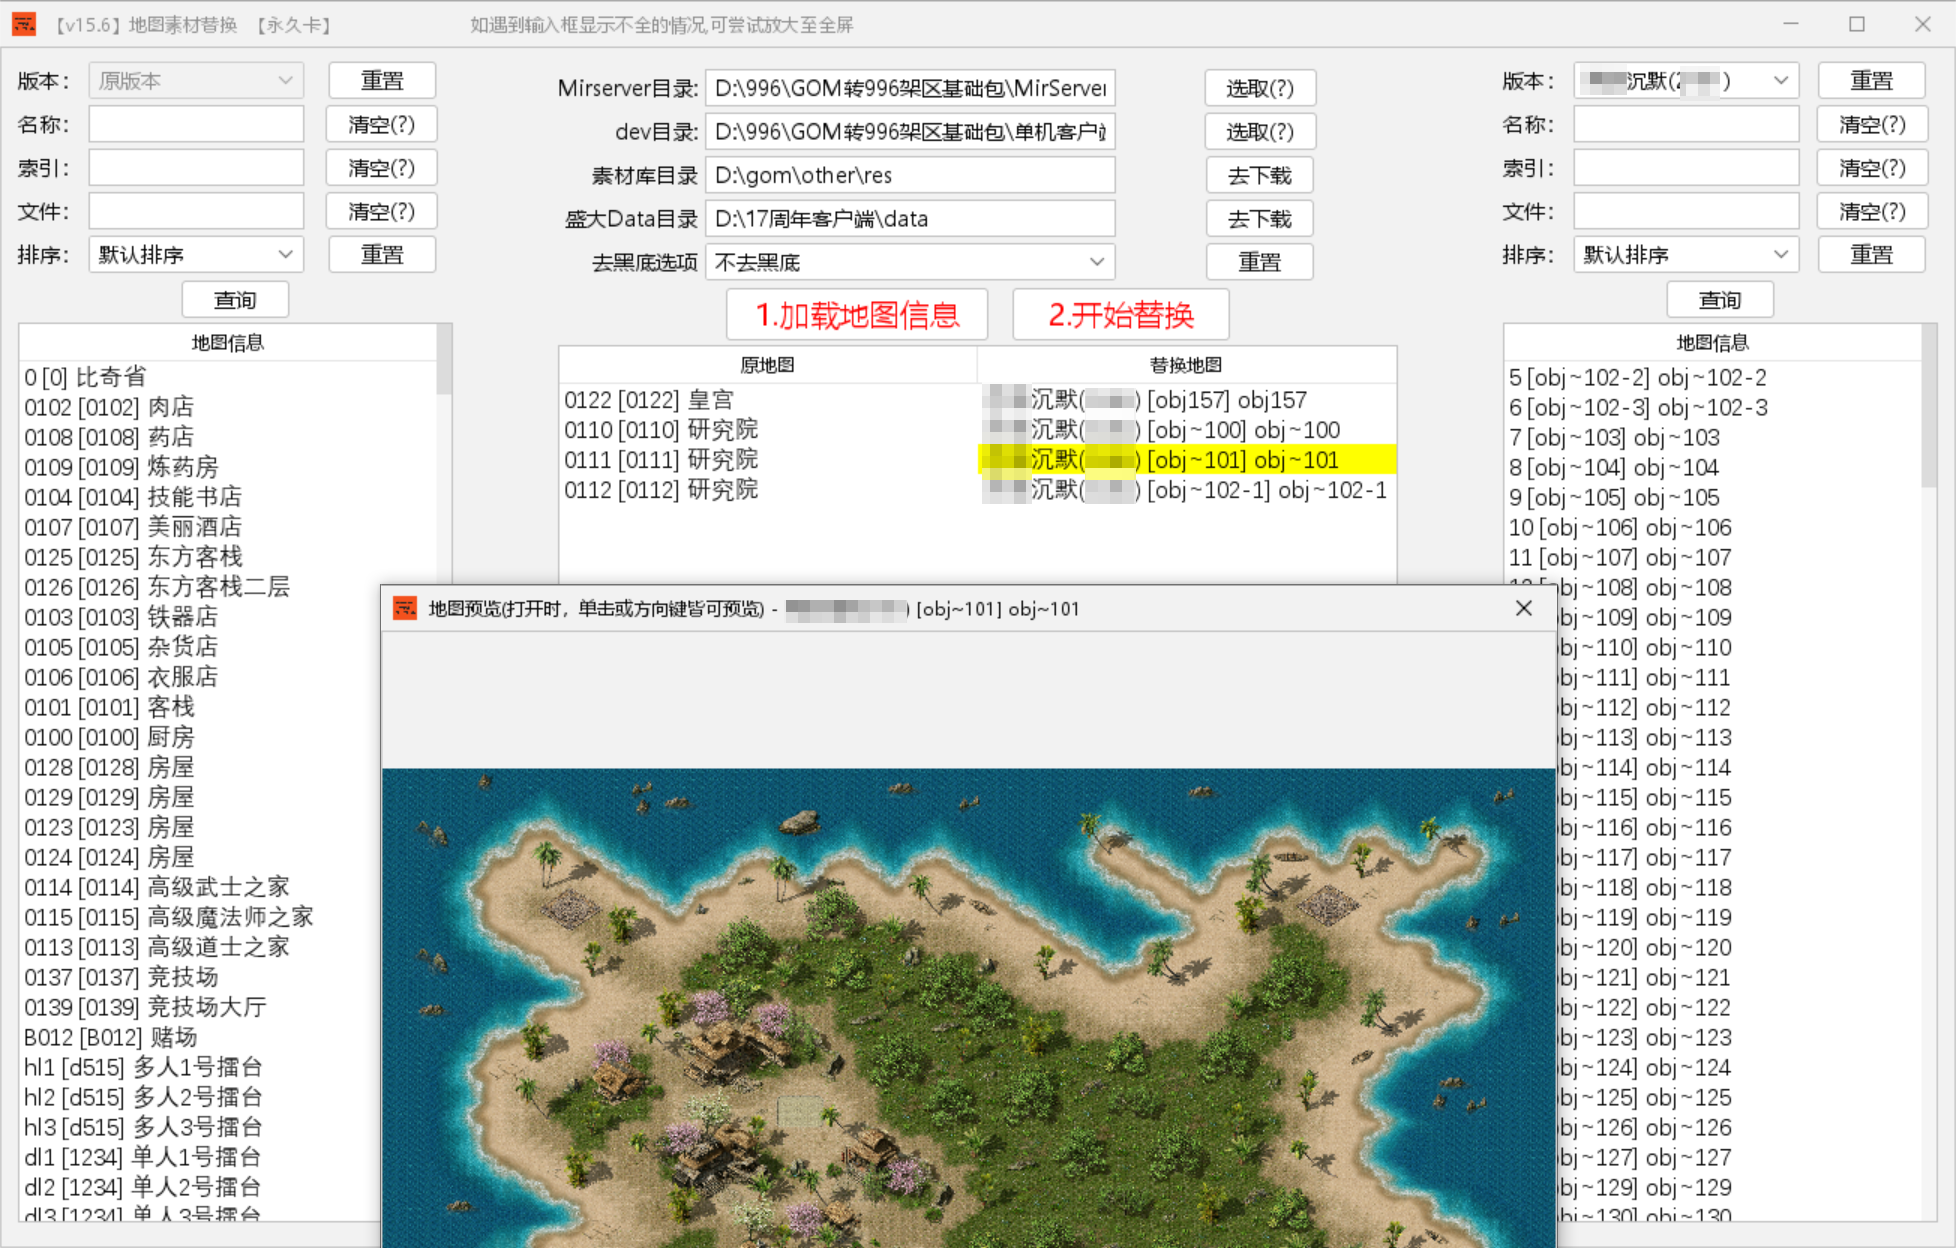Viewport: 1956px width, 1248px height.
Task: Clear the left 索引 field with 清空(?)
Action: (x=382, y=168)
